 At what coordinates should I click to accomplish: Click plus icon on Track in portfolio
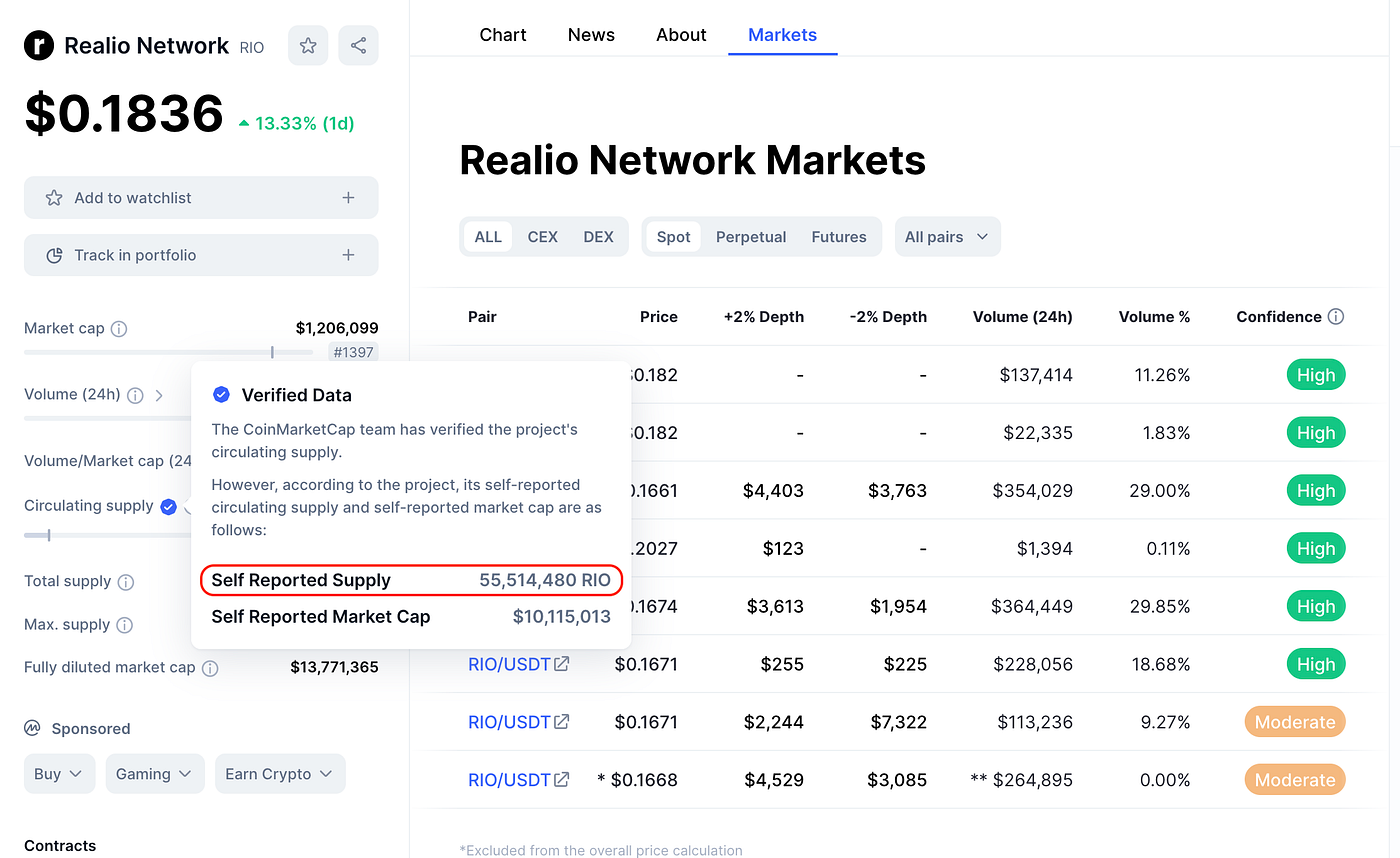pos(348,255)
